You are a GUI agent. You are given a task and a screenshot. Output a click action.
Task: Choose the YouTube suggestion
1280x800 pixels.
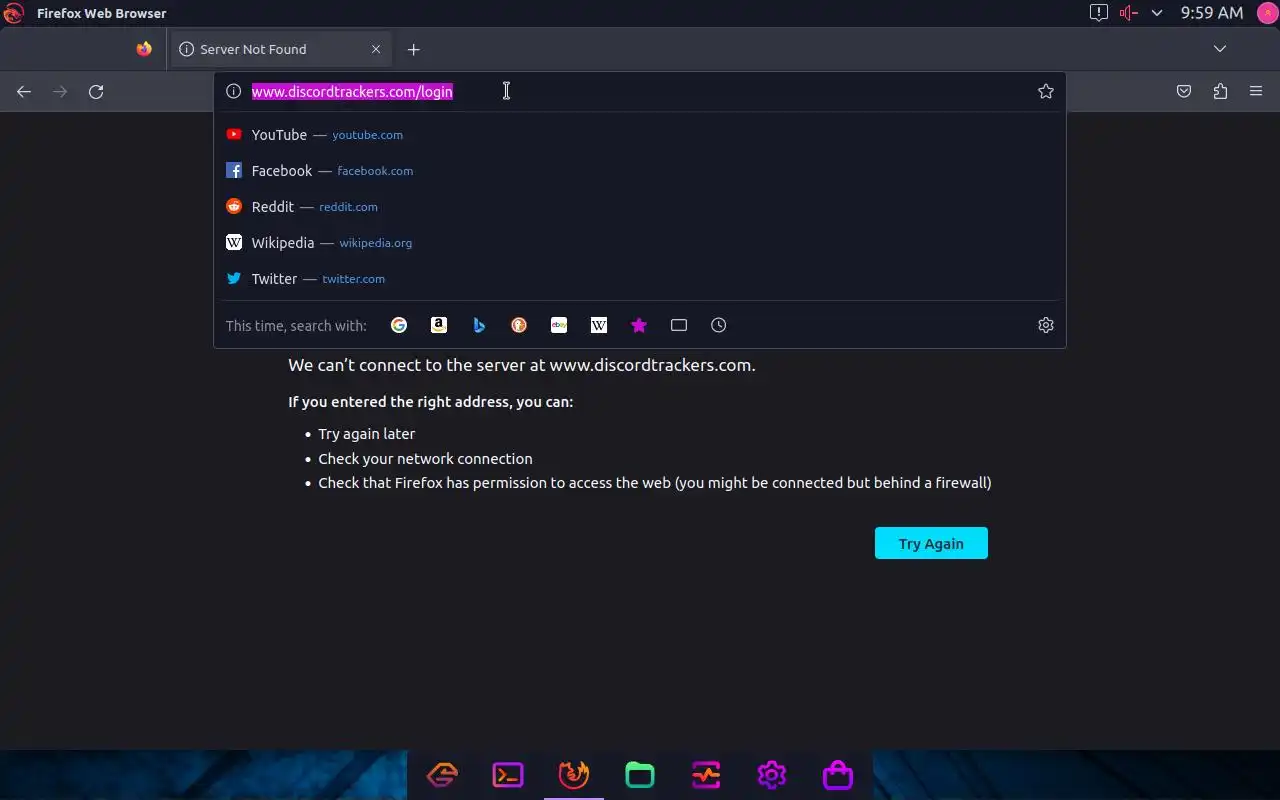[x=640, y=135]
